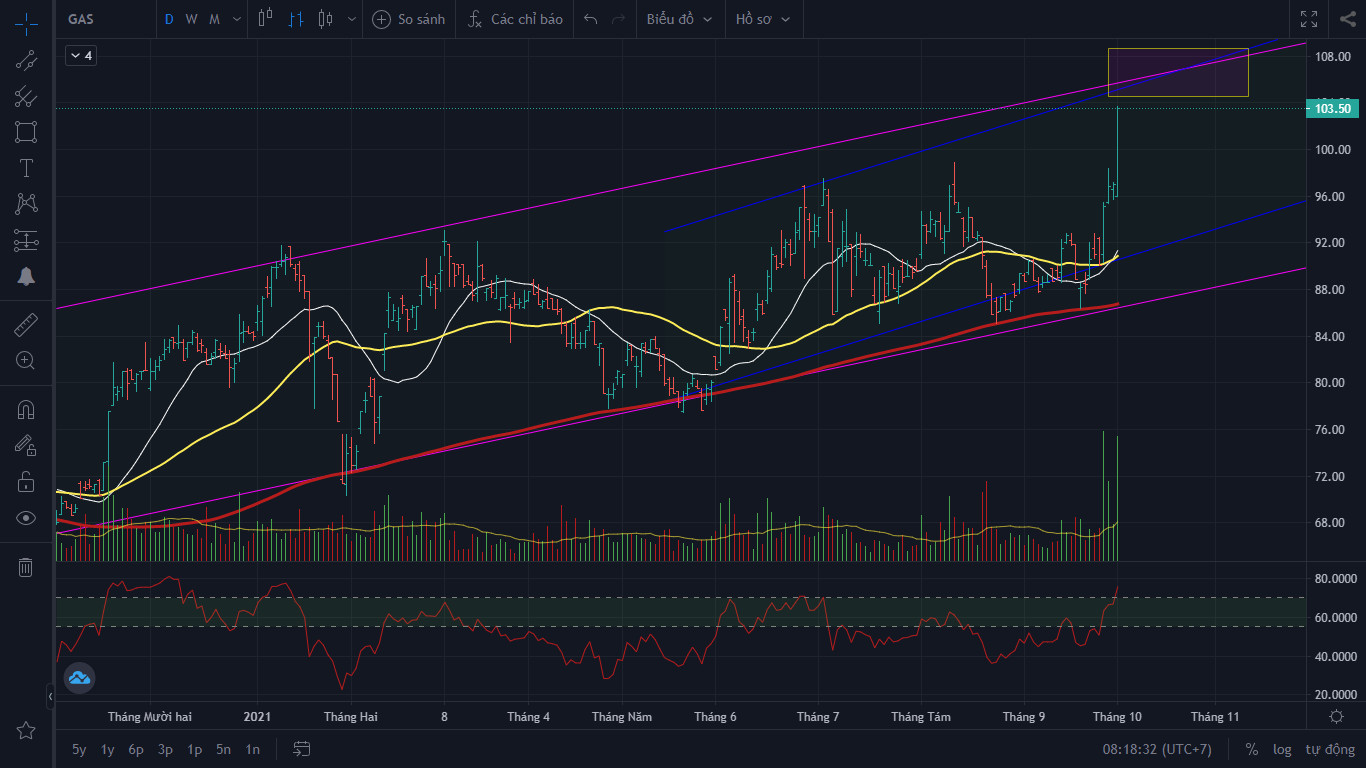
Task: Open the alert bell icon
Action: (x=26, y=277)
